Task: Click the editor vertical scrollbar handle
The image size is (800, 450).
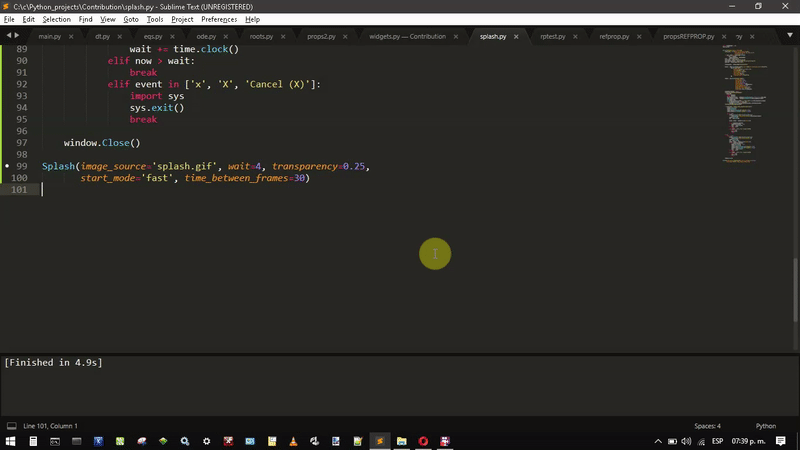Action: click(x=795, y=290)
